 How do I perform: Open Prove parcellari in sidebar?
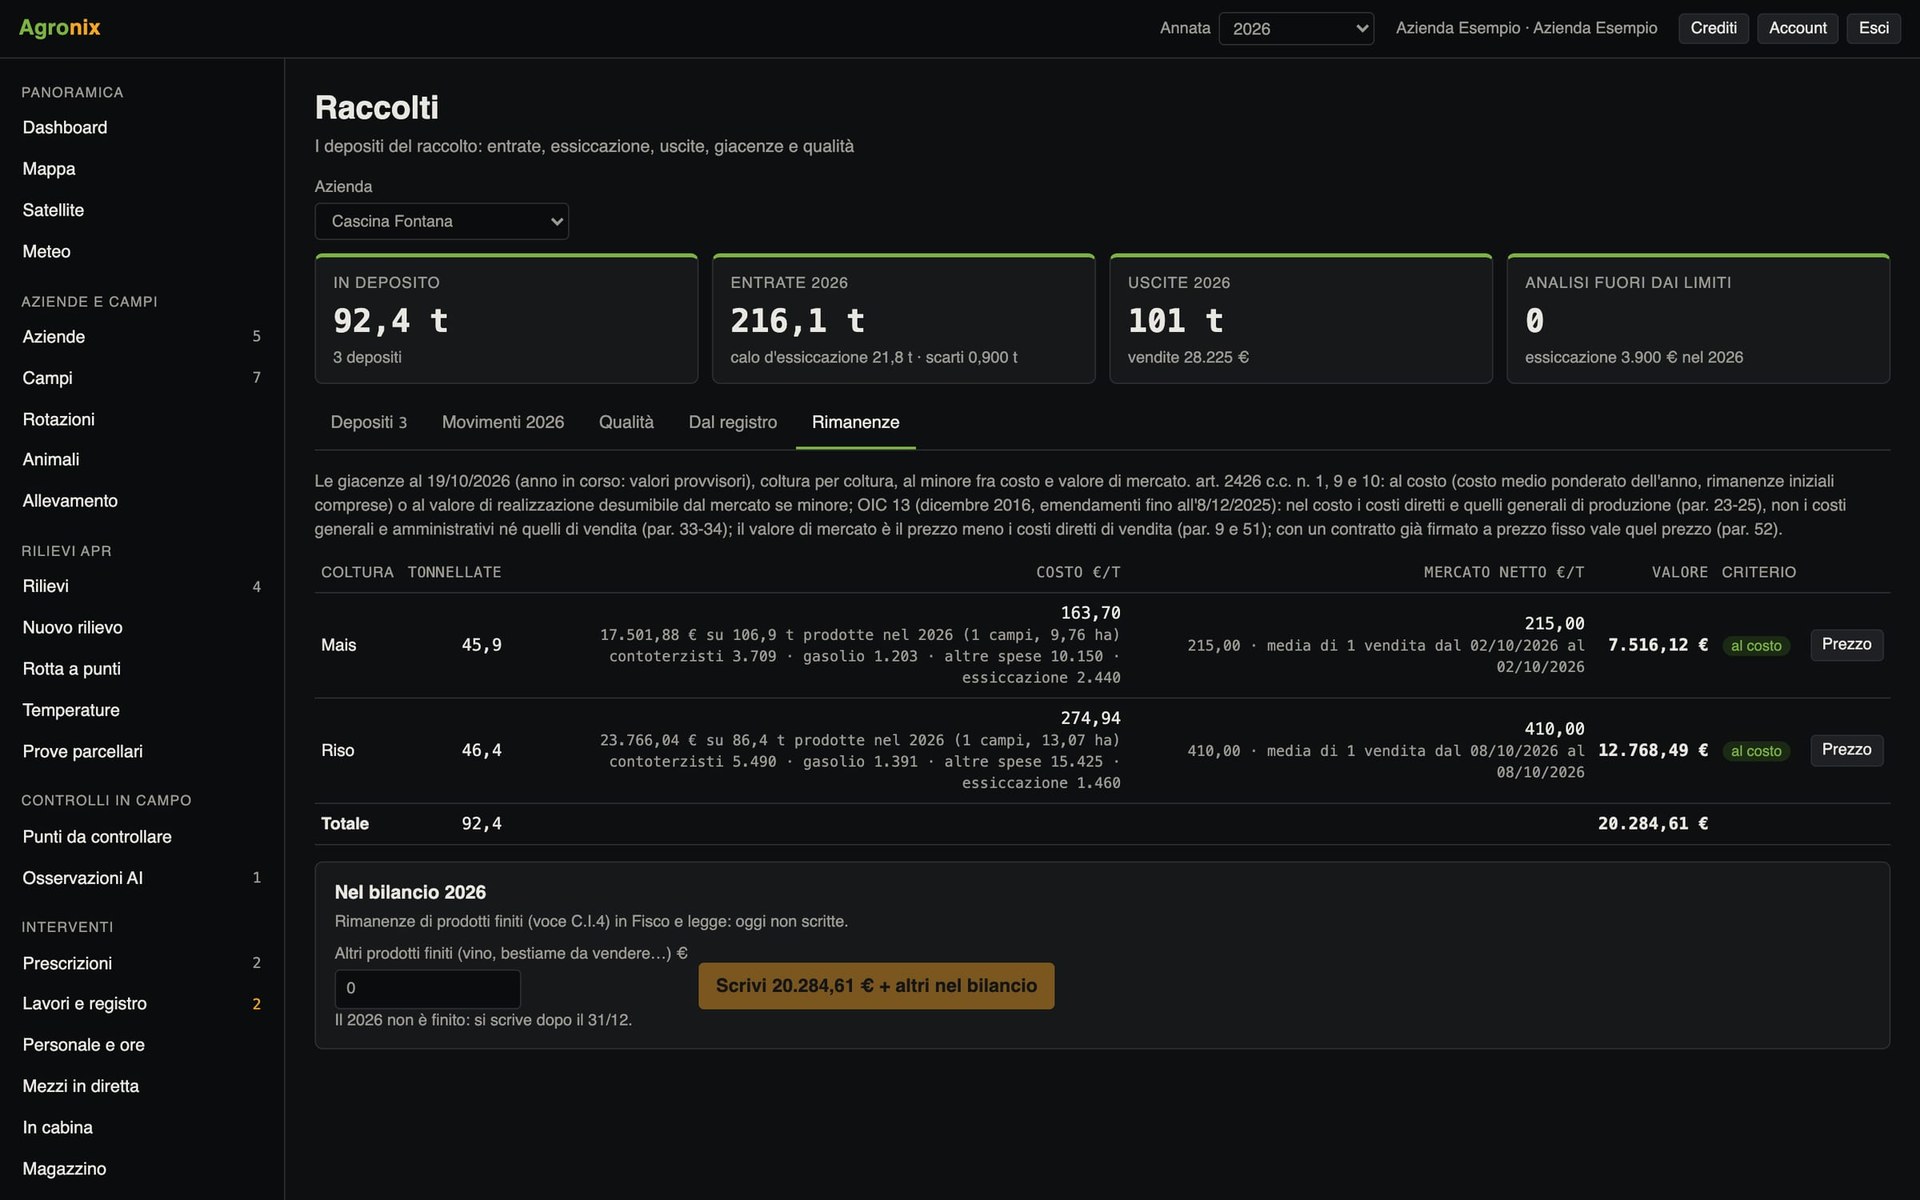[x=142, y=752]
